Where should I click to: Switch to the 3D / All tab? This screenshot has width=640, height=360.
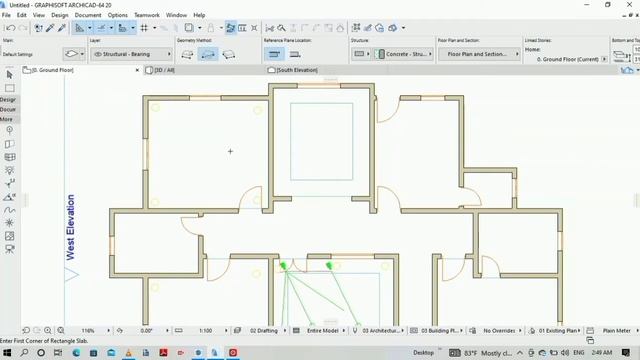[164, 70]
